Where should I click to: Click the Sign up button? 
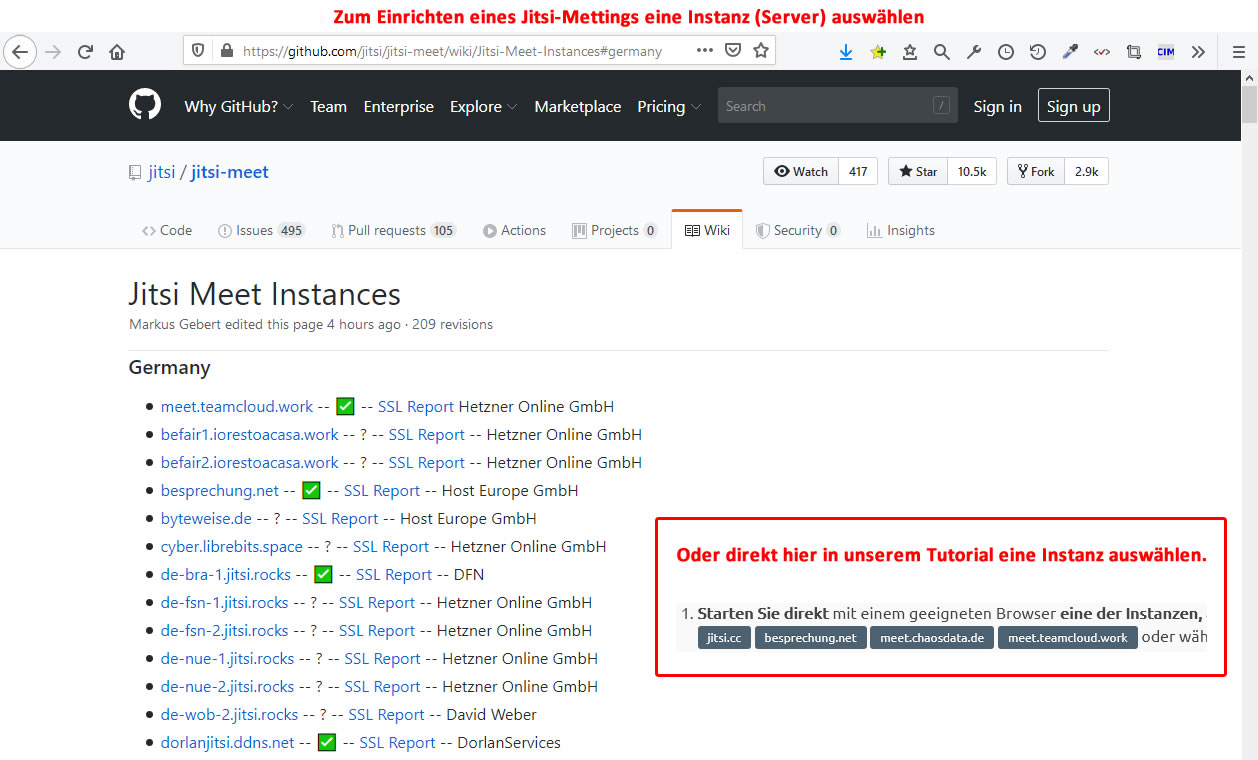tap(1074, 106)
